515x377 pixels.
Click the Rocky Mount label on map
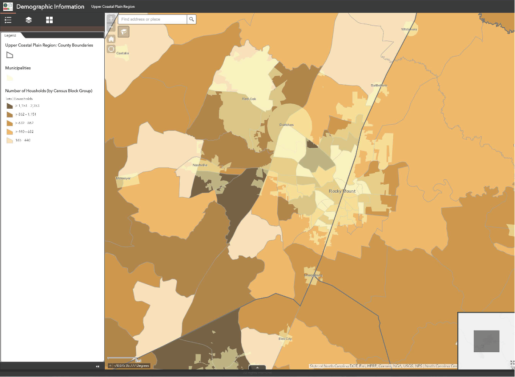click(x=342, y=191)
